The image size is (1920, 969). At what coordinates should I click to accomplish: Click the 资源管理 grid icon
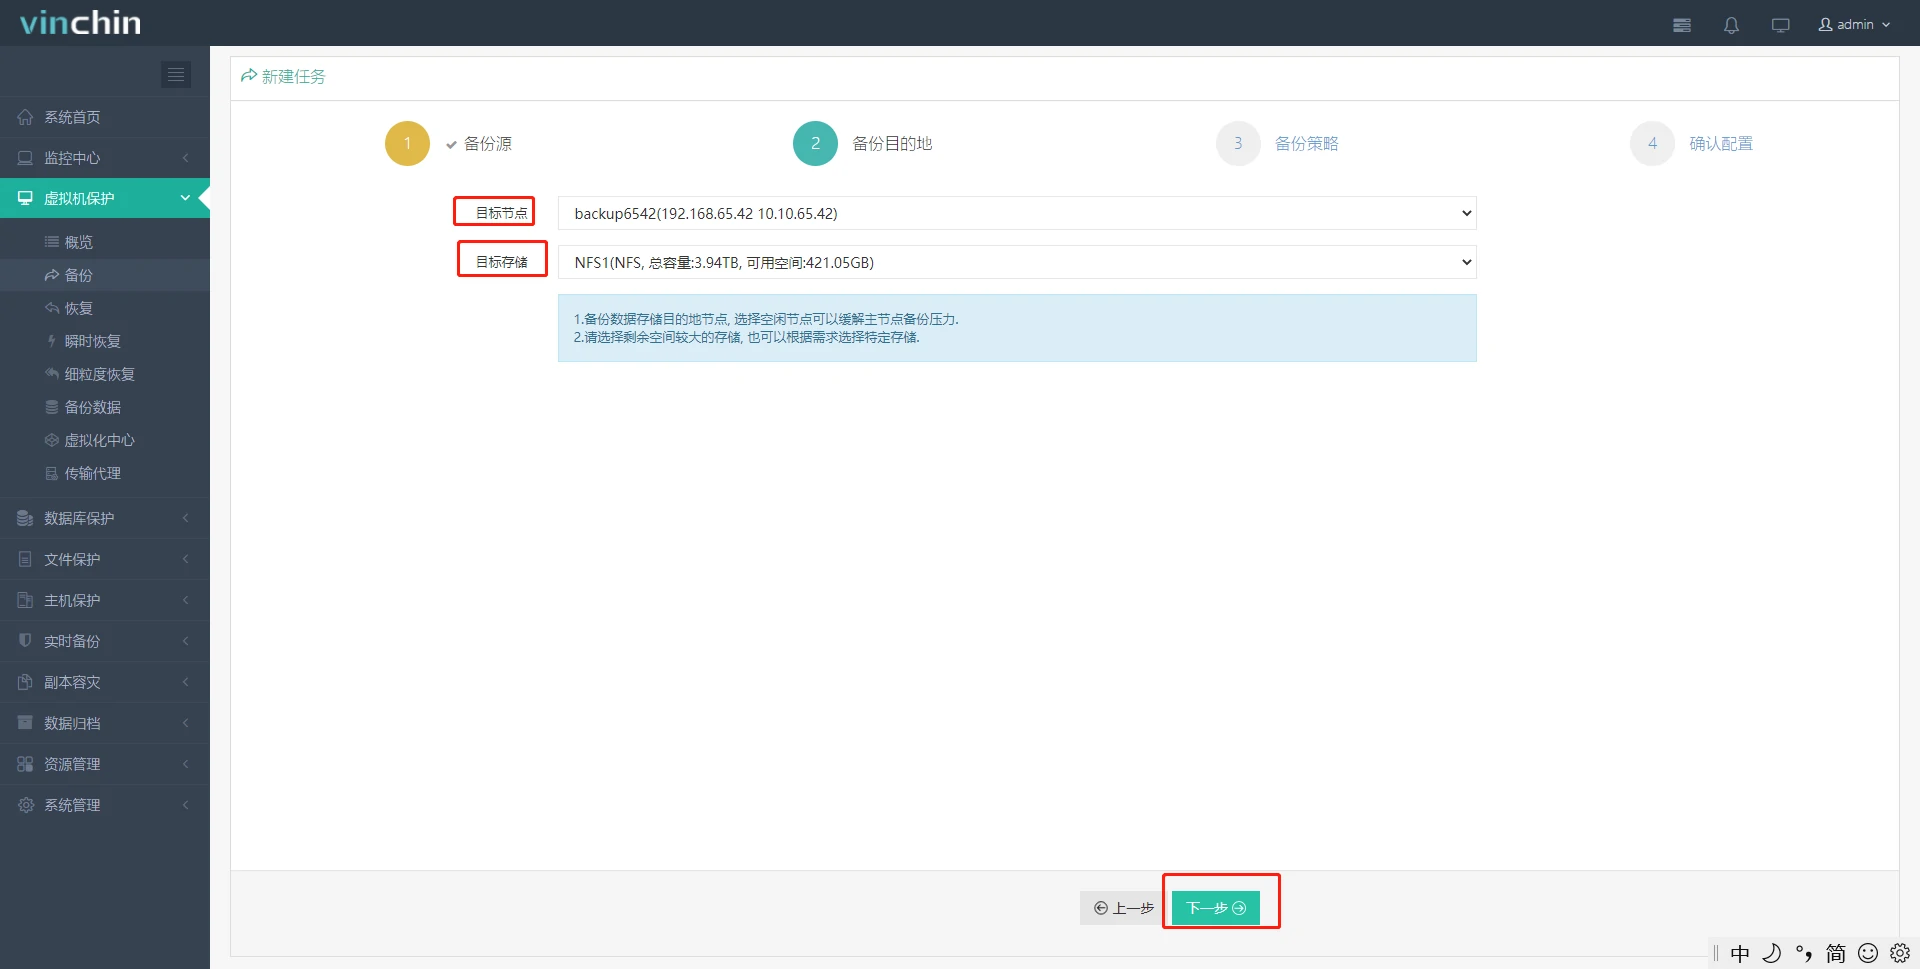[x=25, y=764]
